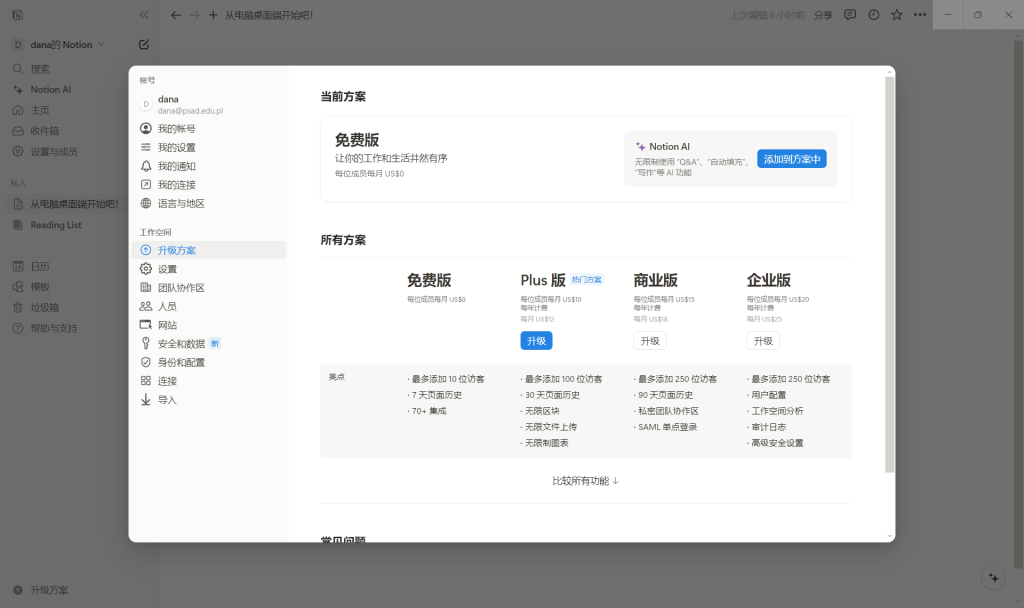Open the comments icon in top bar
Viewport: 1024px width, 608px height.
(850, 15)
